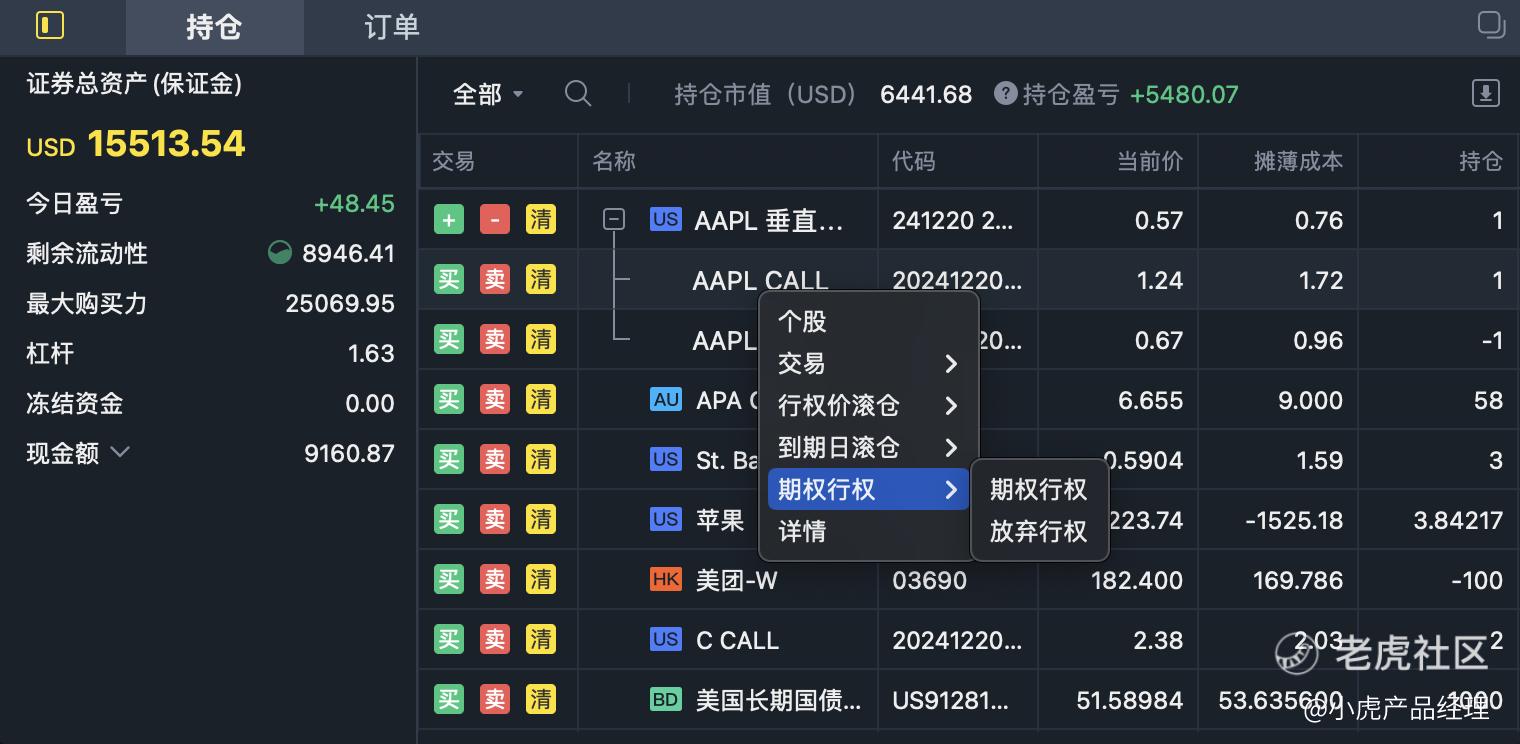Click 买 in the AAPL CALL 1.24 row
This screenshot has height=744, width=1520.
pos(449,280)
